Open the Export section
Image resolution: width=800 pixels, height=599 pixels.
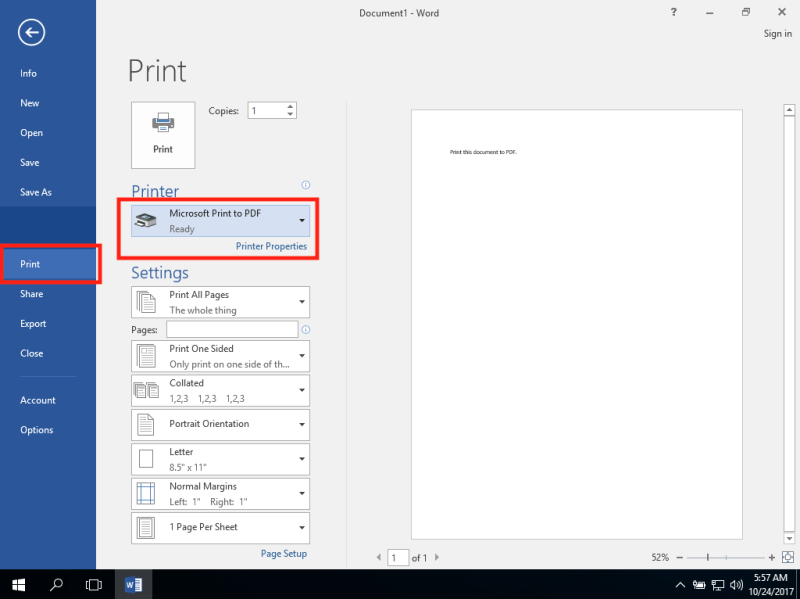(33, 323)
